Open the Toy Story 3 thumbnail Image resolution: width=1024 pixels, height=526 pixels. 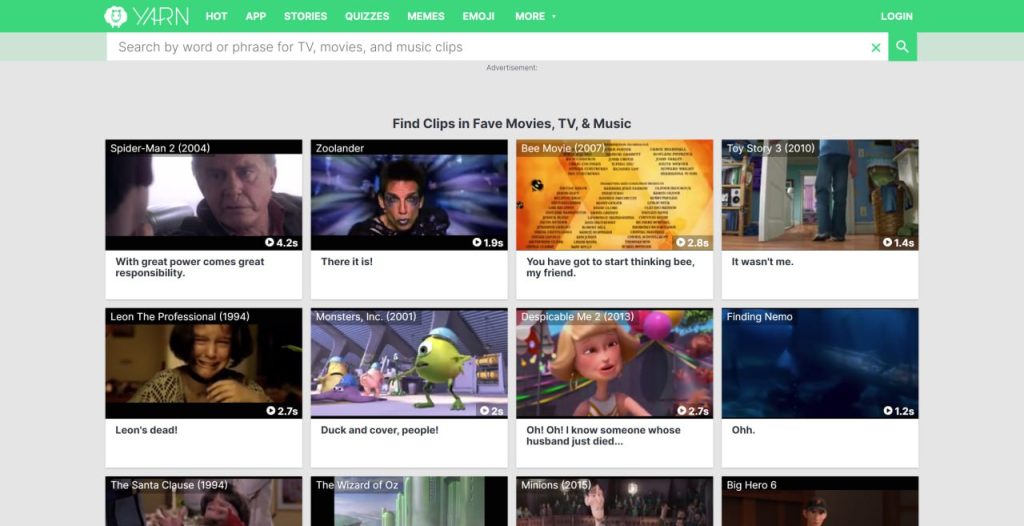[x=820, y=195]
